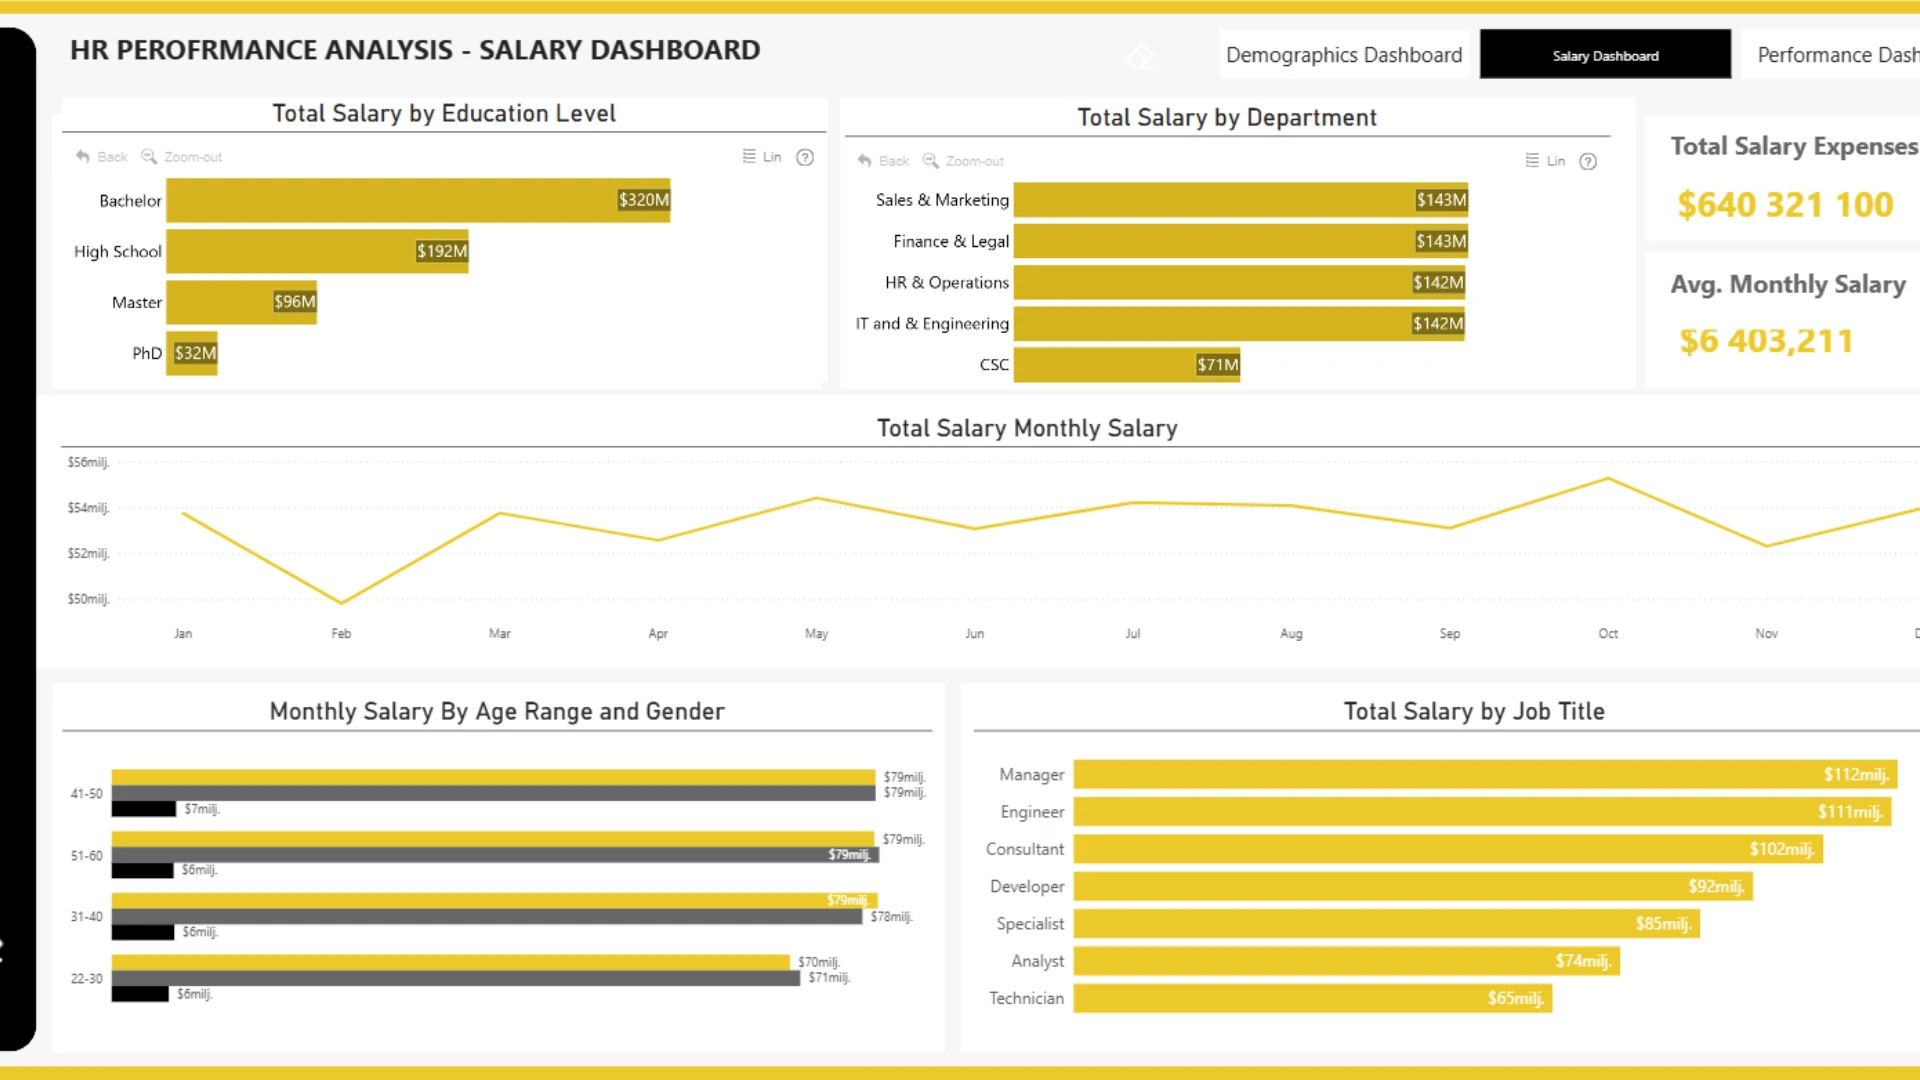Screen dimensions: 1920x1080
Task: Click the Total Salary Expenses card value
Action: pyautogui.click(x=1785, y=205)
